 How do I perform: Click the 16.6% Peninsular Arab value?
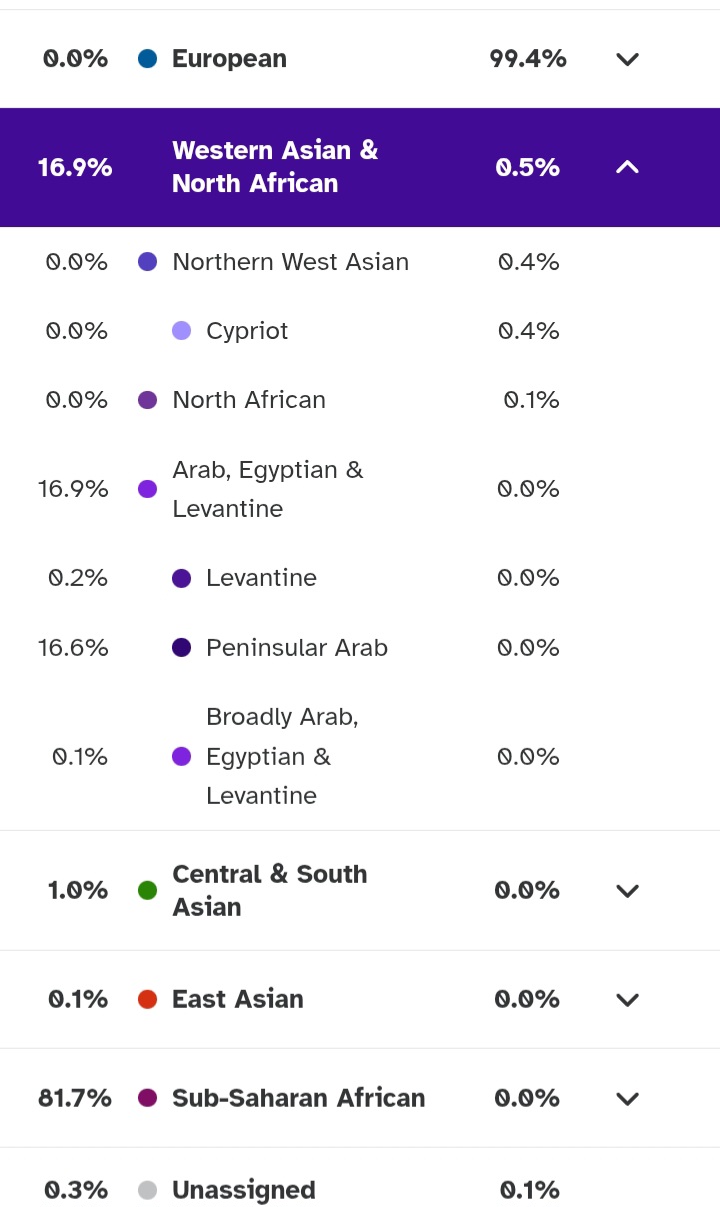pyautogui.click(x=73, y=648)
